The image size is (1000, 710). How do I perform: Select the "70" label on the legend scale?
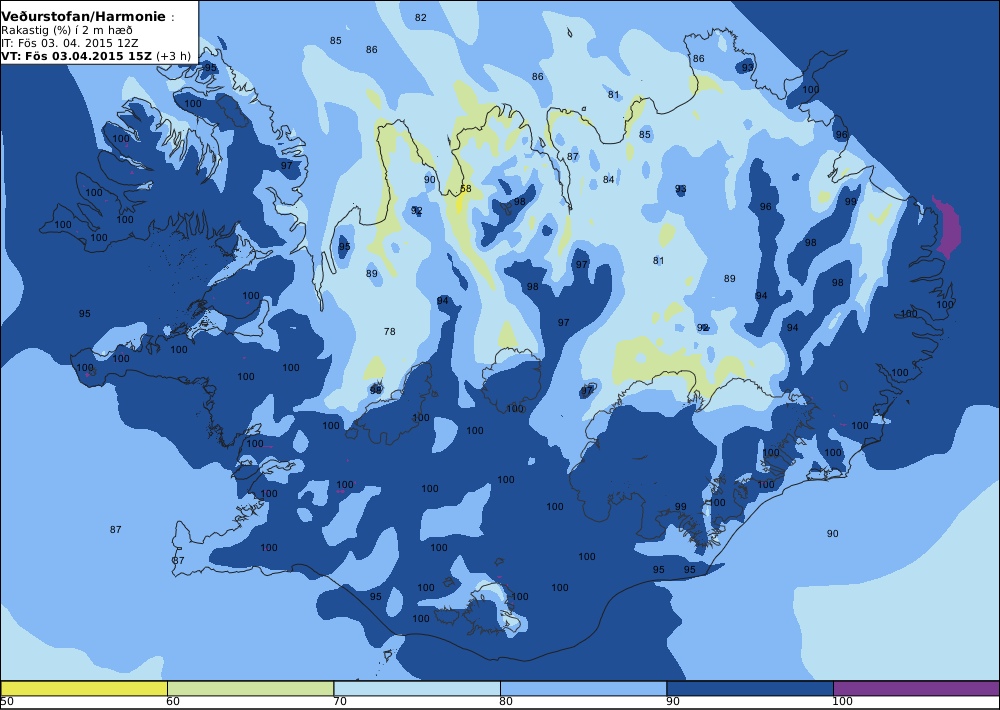pos(340,702)
